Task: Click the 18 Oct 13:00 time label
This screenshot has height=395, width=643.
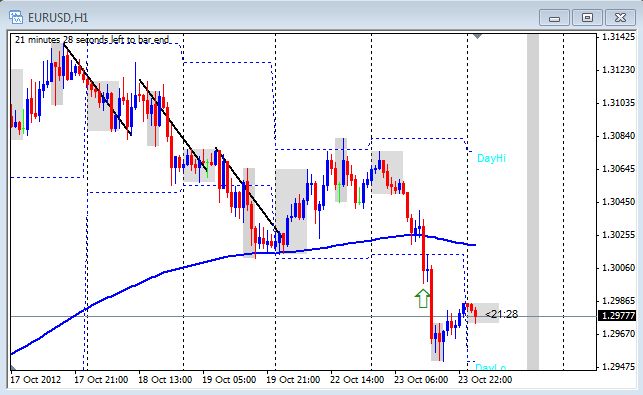Action: (x=165, y=379)
